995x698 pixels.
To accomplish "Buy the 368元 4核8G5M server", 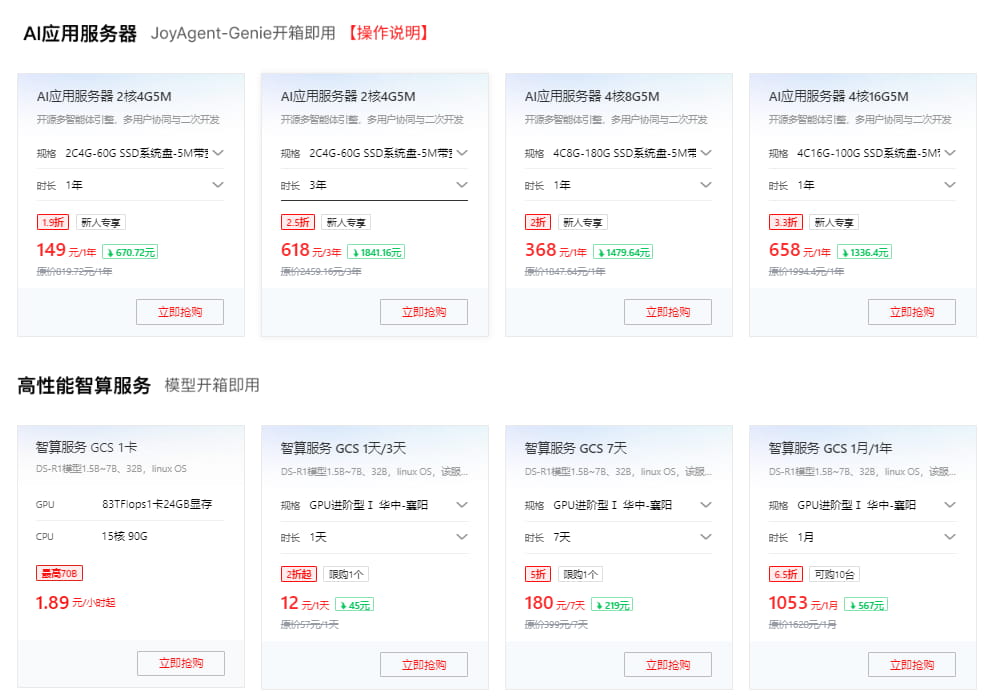I will 668,312.
